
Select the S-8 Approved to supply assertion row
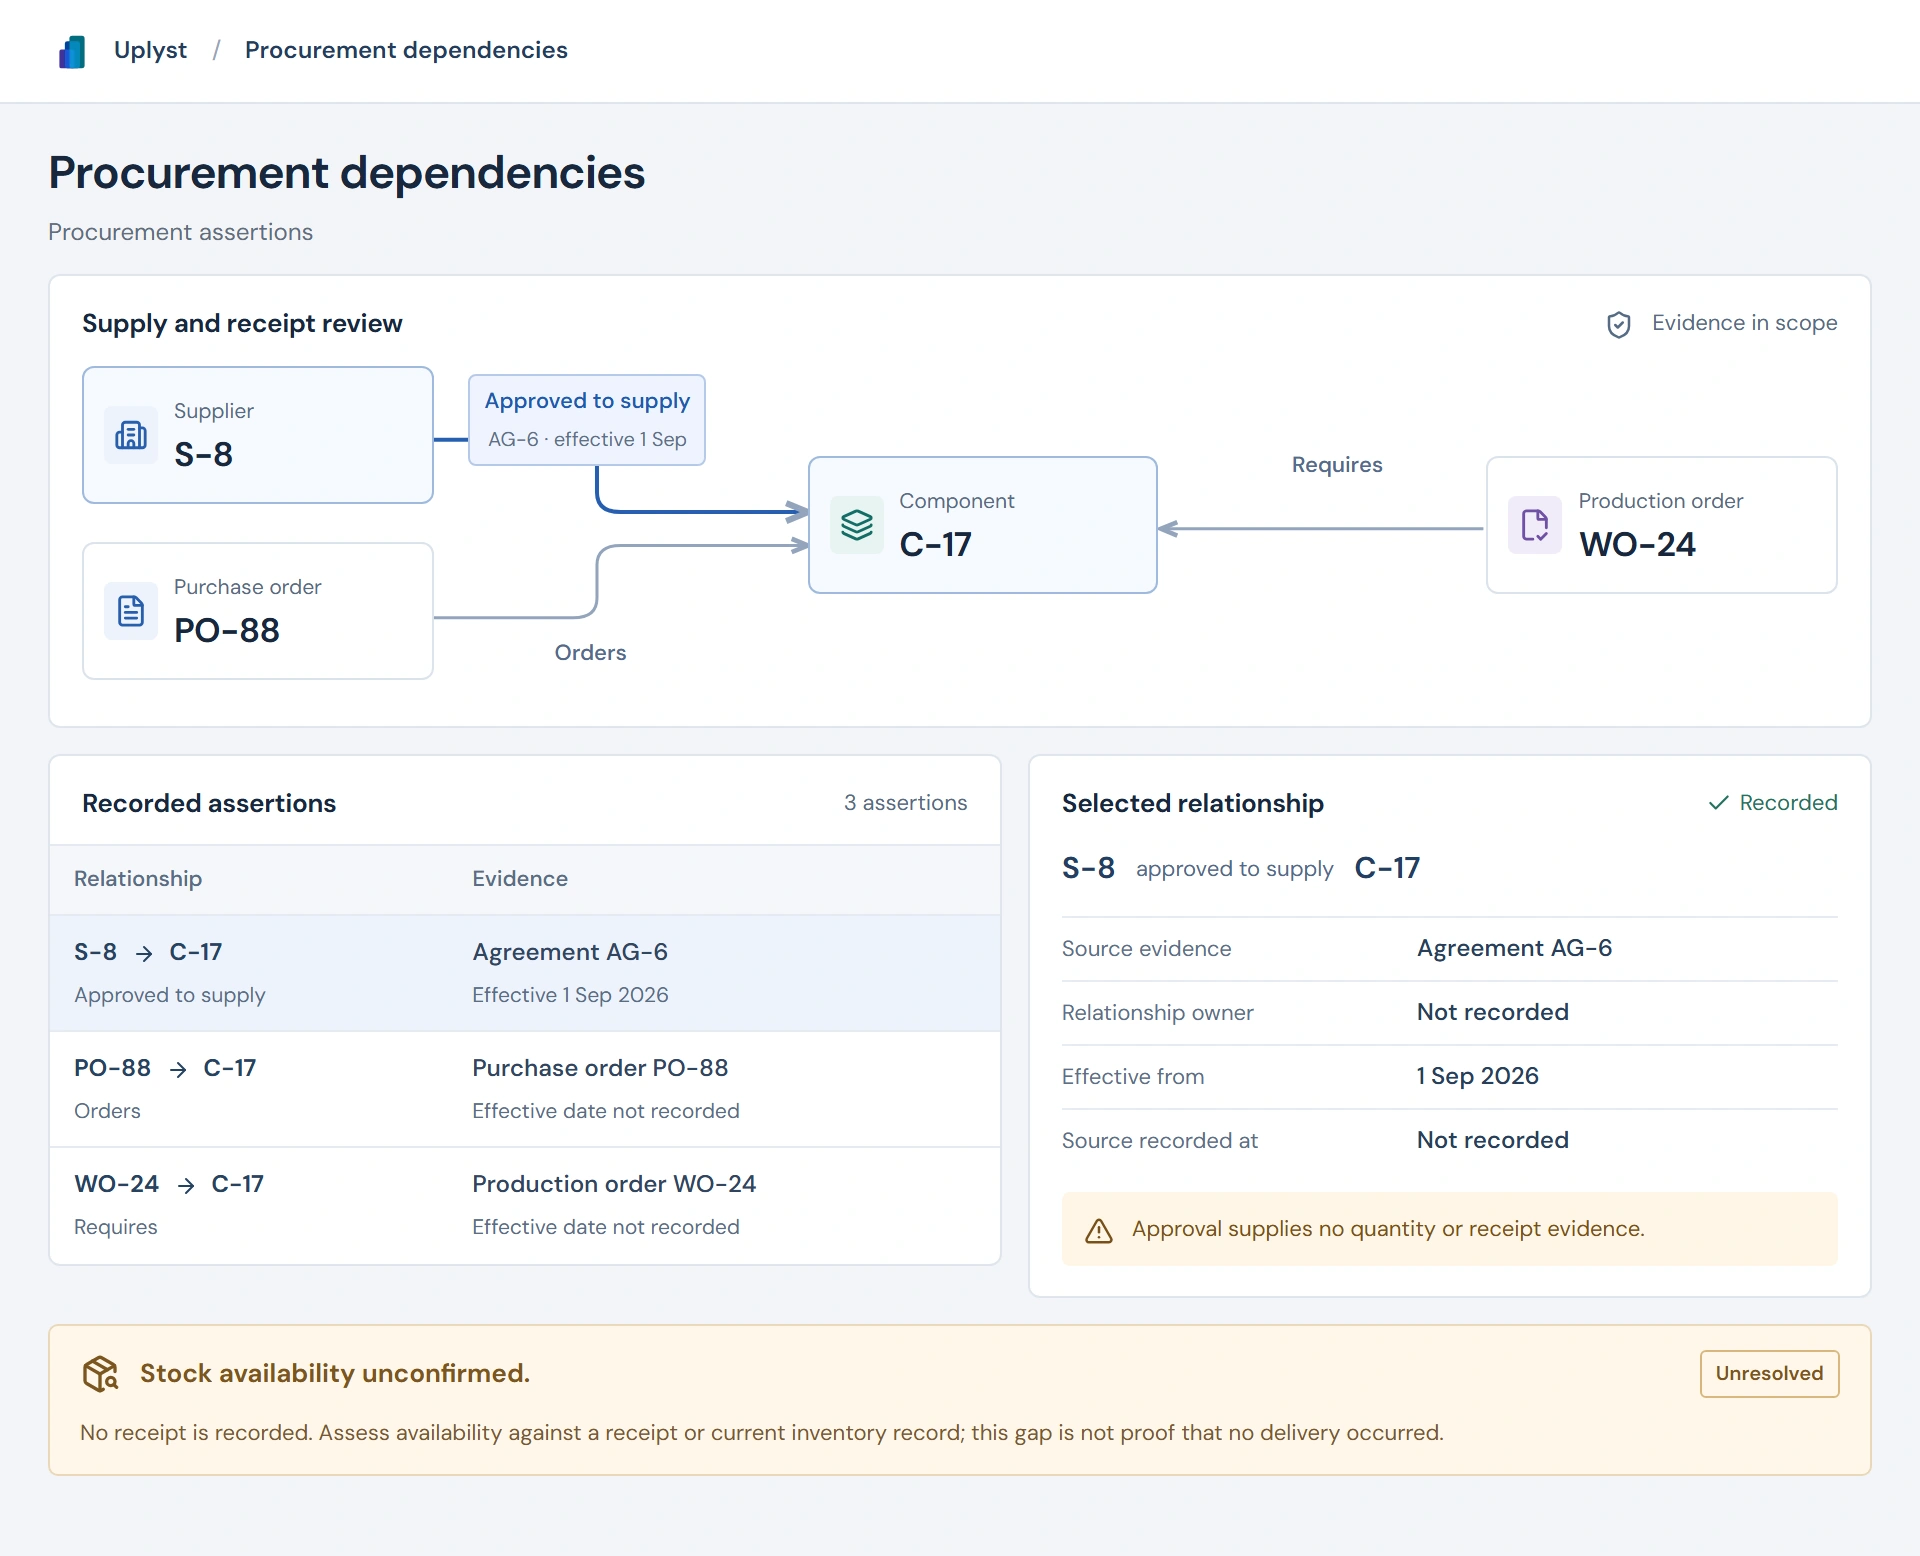pyautogui.click(x=525, y=973)
